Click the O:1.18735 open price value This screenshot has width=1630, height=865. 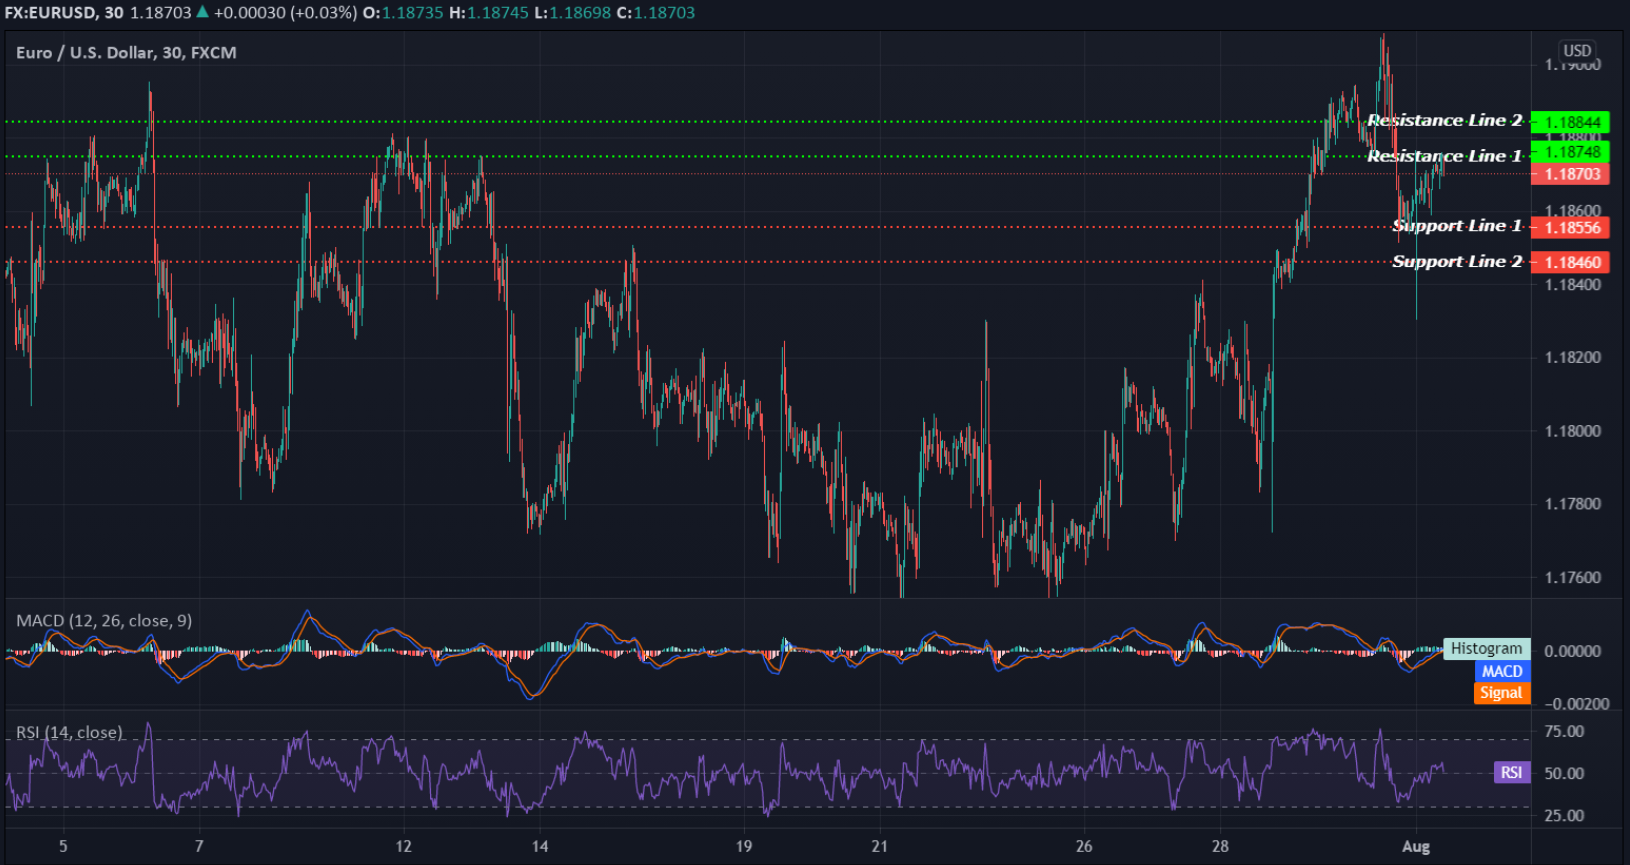[x=404, y=13]
